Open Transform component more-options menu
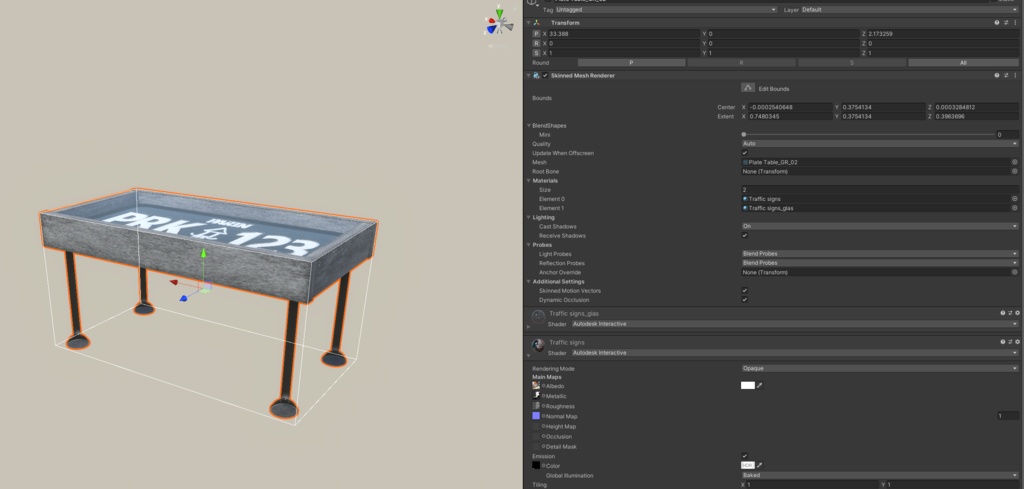Viewport: 1024px width, 489px height. [1016, 23]
